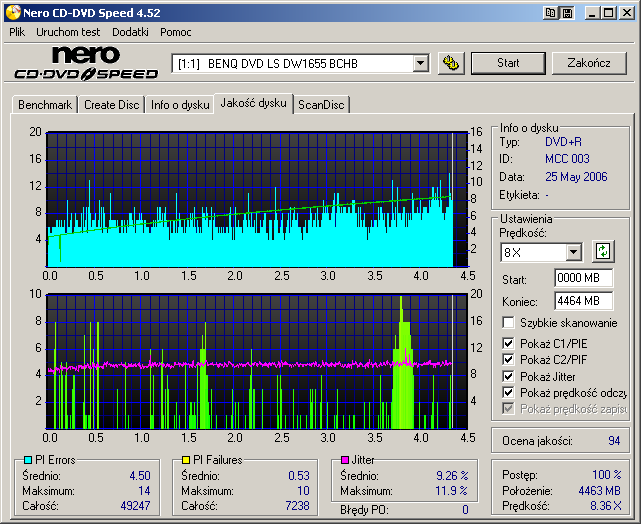
Task: Click the PI Errors maximum 14
Action: (144, 490)
